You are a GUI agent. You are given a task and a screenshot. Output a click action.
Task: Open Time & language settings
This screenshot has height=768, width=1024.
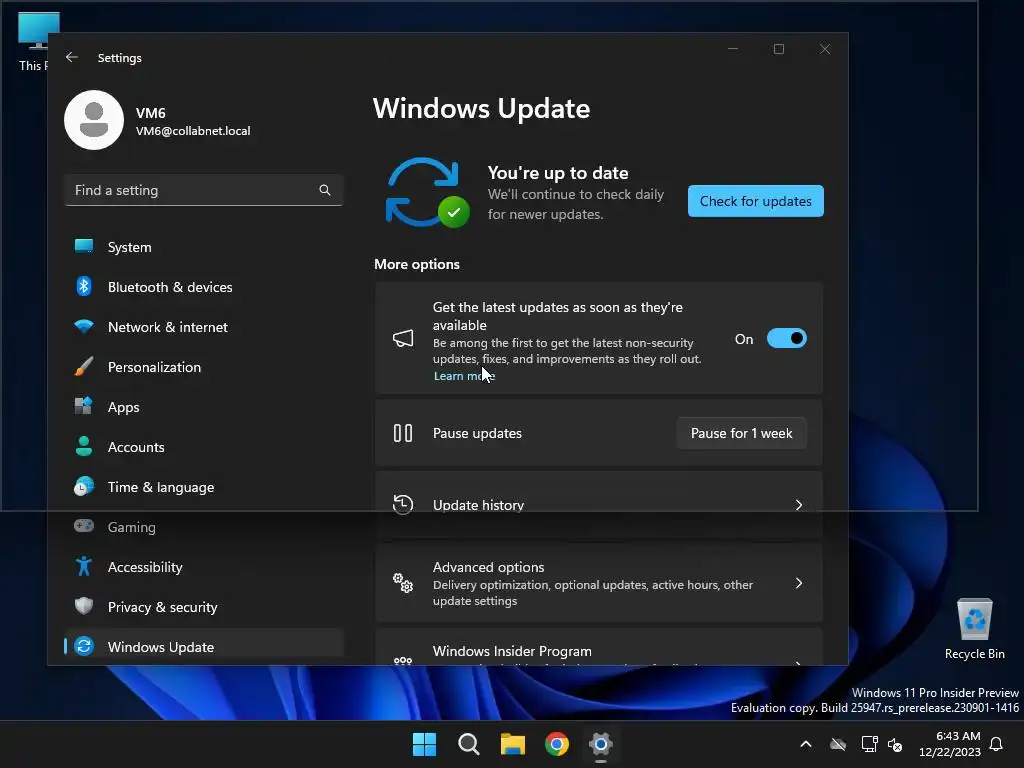click(x=204, y=487)
